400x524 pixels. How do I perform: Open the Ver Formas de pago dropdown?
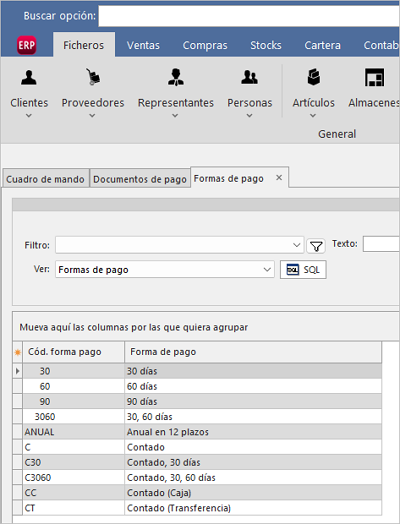click(x=165, y=269)
